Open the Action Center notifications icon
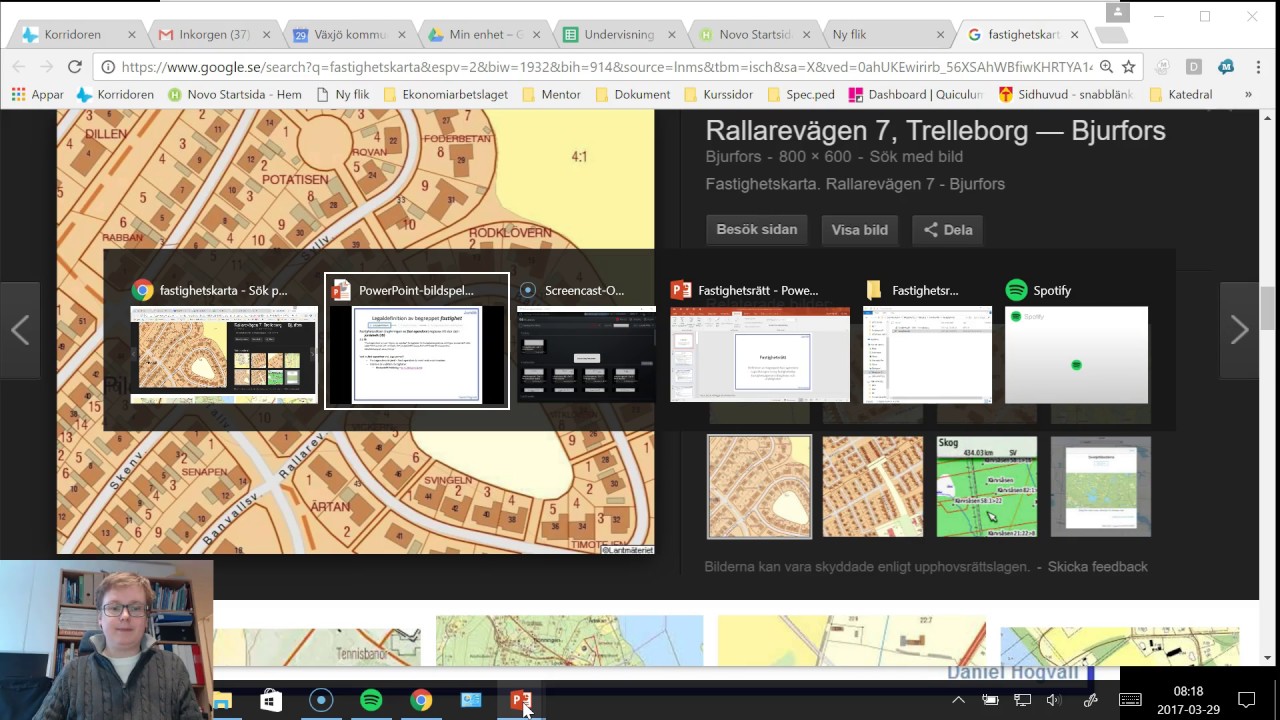The width and height of the screenshot is (1280, 720). point(1247,700)
